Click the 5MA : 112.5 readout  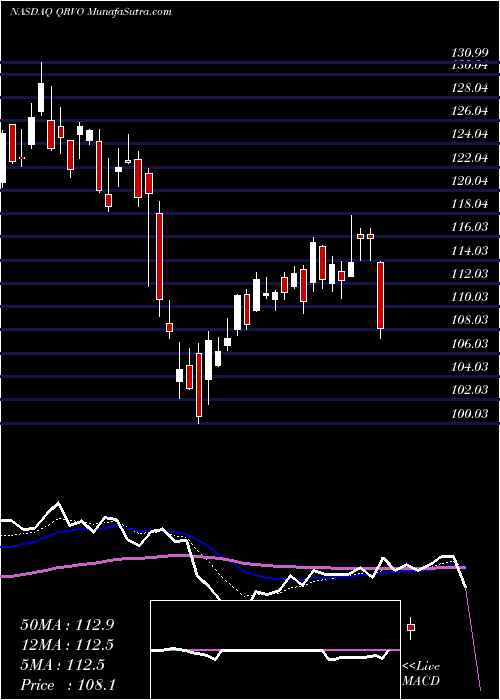62,665
